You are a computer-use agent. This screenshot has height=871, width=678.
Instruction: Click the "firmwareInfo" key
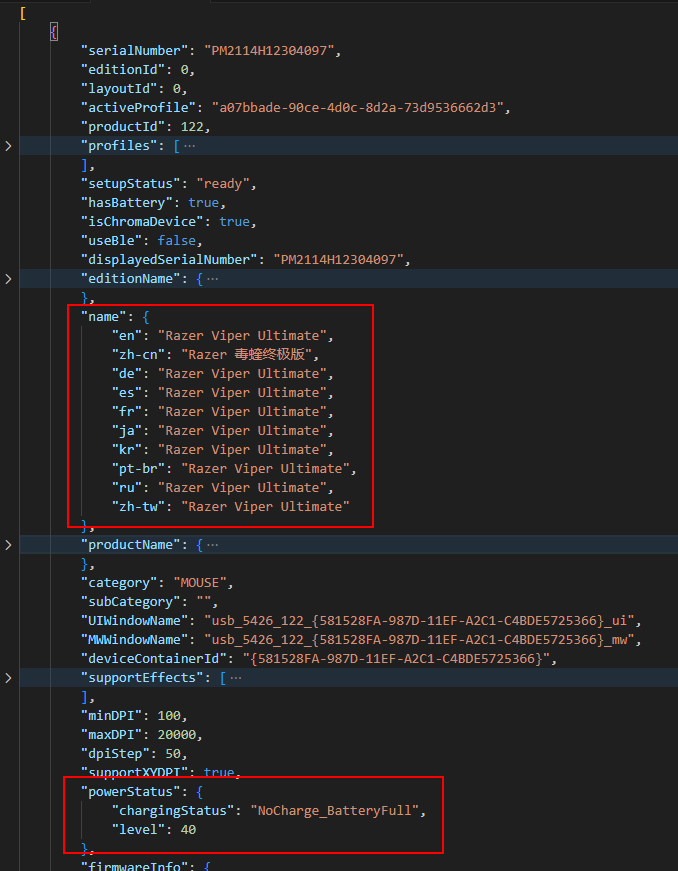135,865
